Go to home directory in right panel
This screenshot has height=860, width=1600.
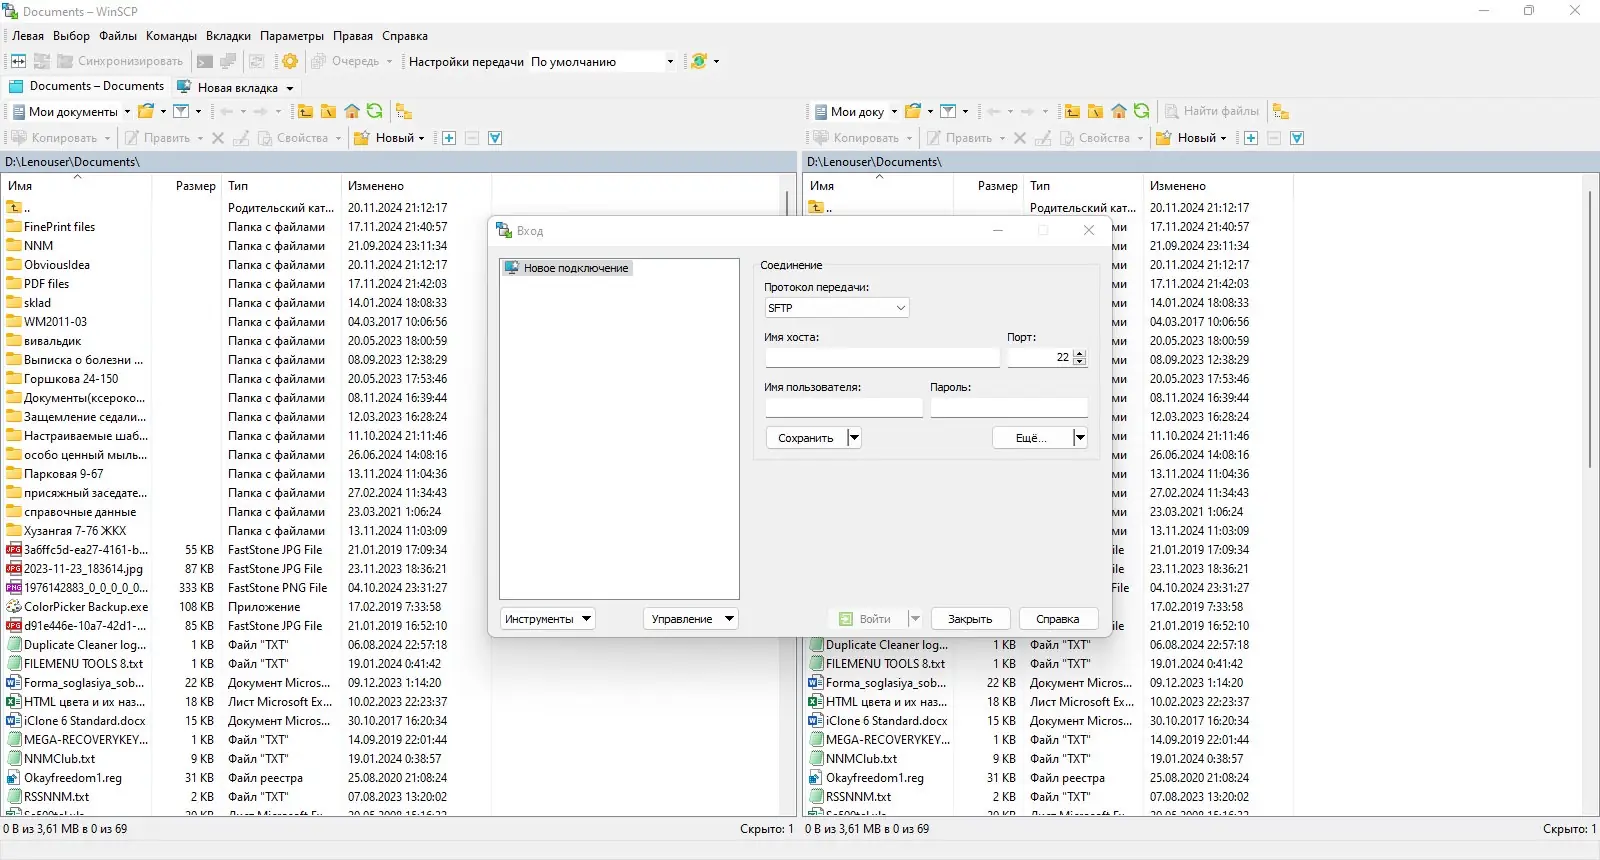(1118, 111)
